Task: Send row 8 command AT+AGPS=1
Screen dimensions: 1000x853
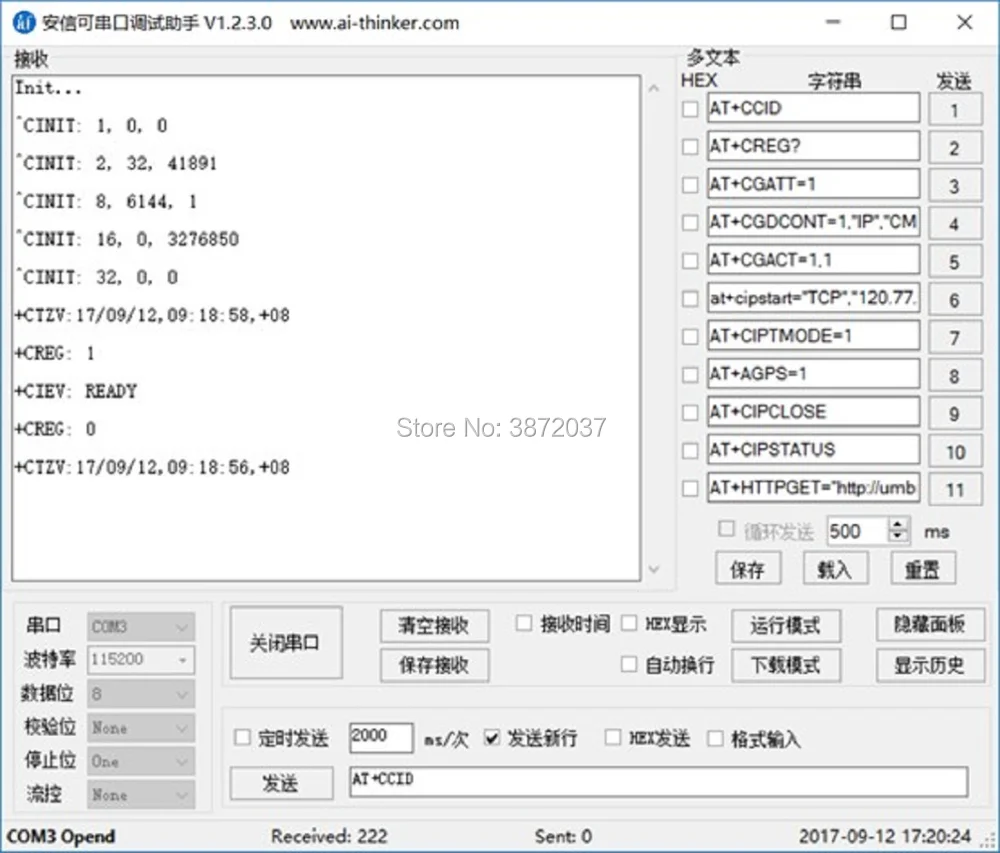Action: [x=955, y=375]
